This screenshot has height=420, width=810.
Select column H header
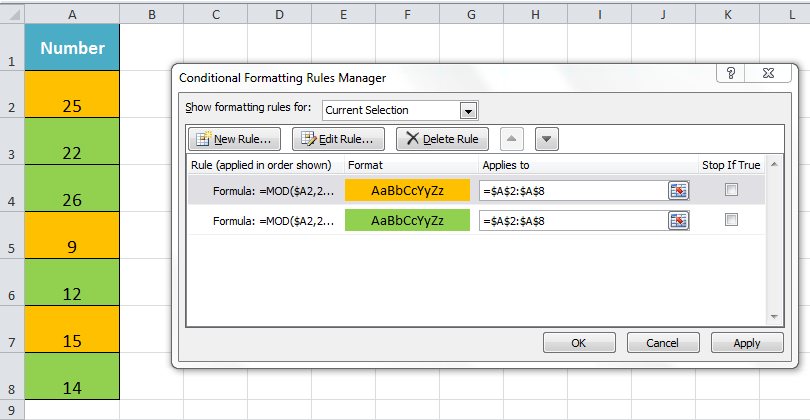coord(536,15)
